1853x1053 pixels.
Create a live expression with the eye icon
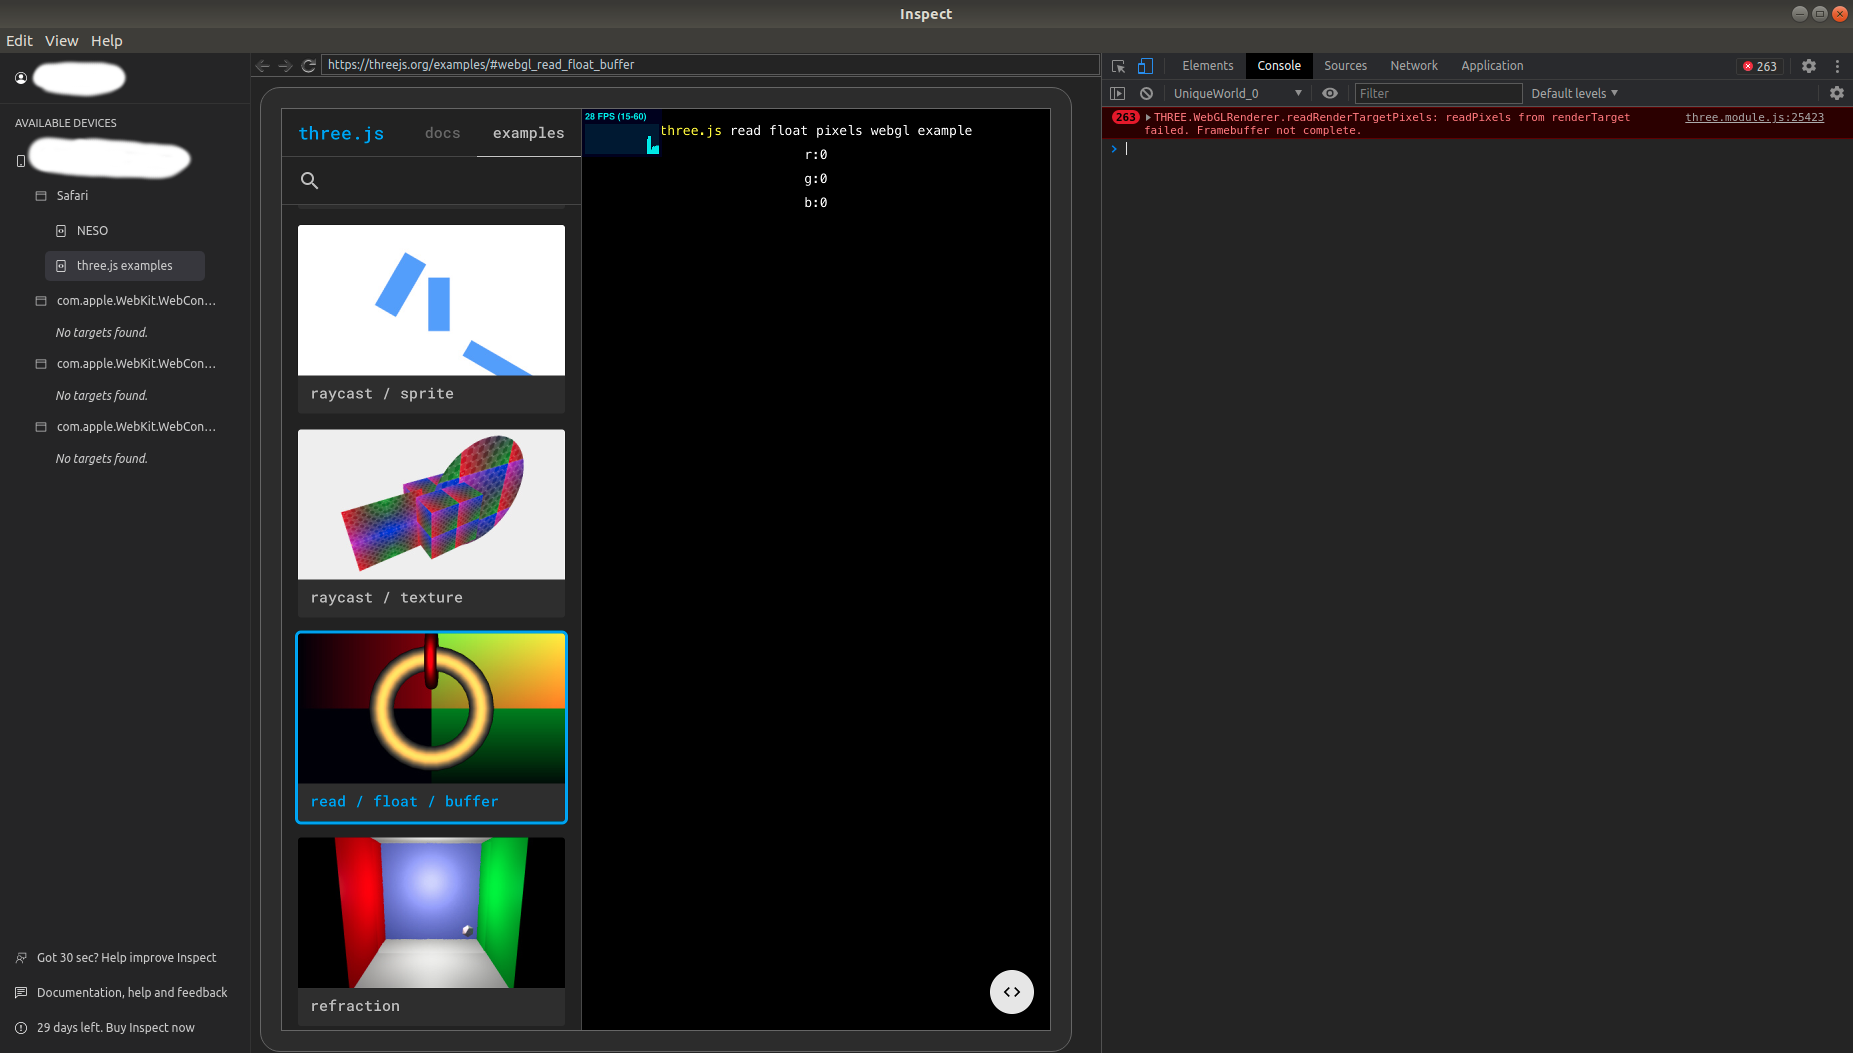click(1328, 93)
